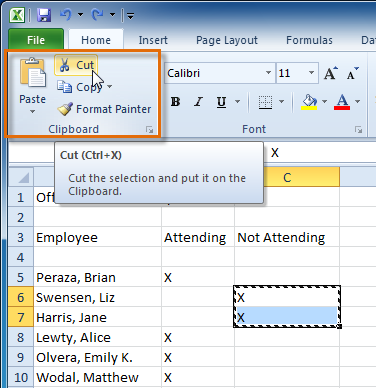Click the formula bar showing X
The height and width of the screenshot is (388, 376).
pos(320,153)
